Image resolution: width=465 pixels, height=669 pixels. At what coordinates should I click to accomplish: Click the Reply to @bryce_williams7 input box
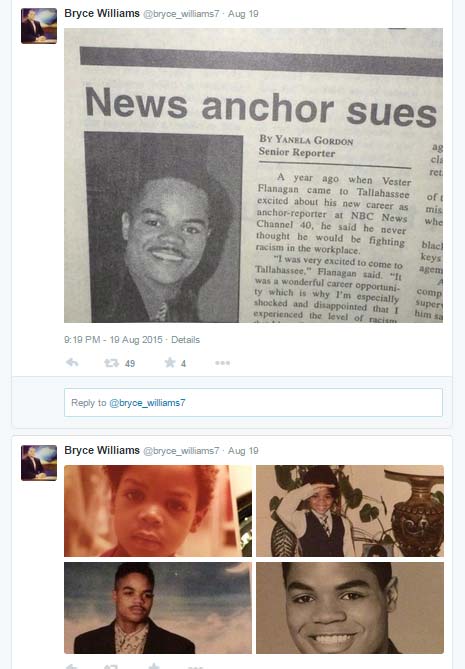tap(253, 402)
